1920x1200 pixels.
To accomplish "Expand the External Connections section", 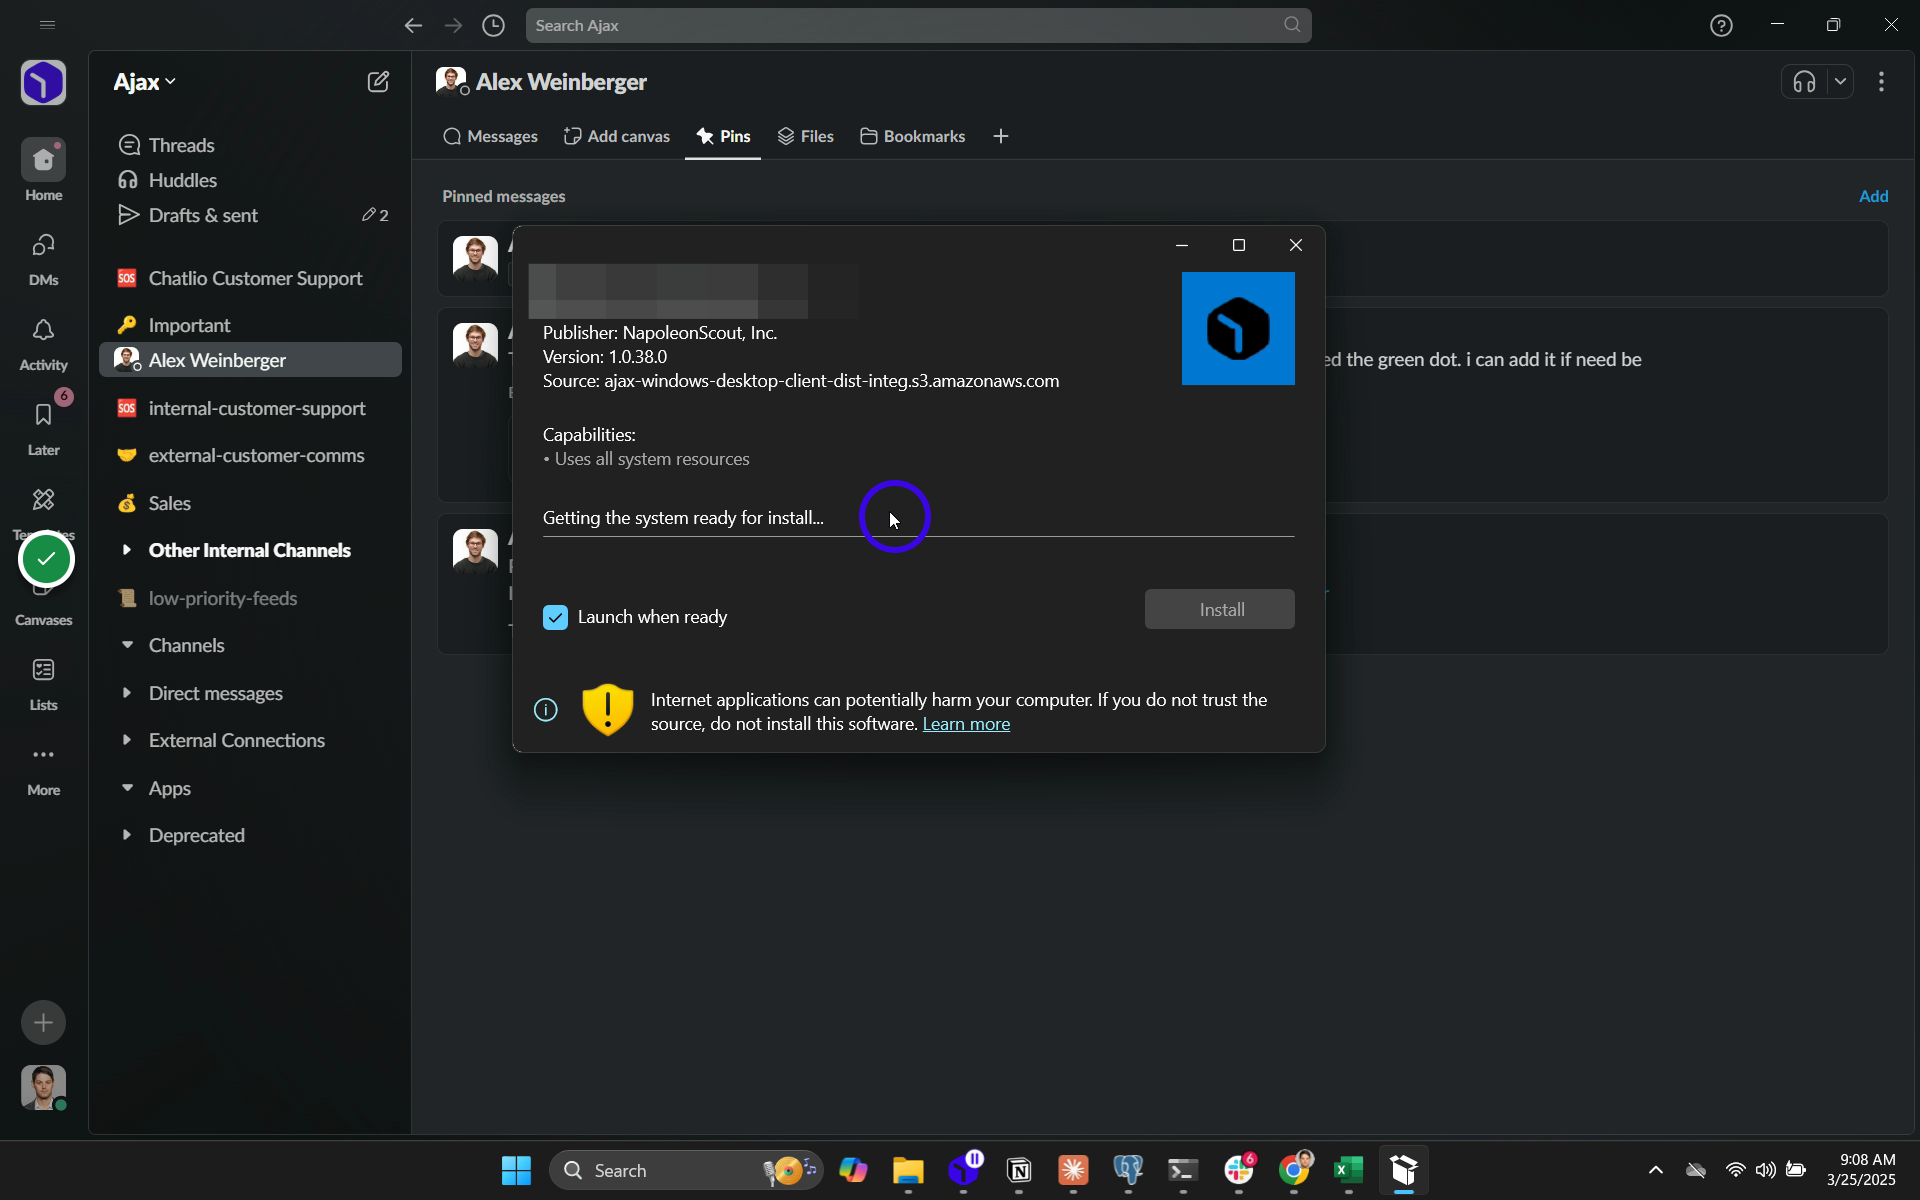I will (x=126, y=740).
